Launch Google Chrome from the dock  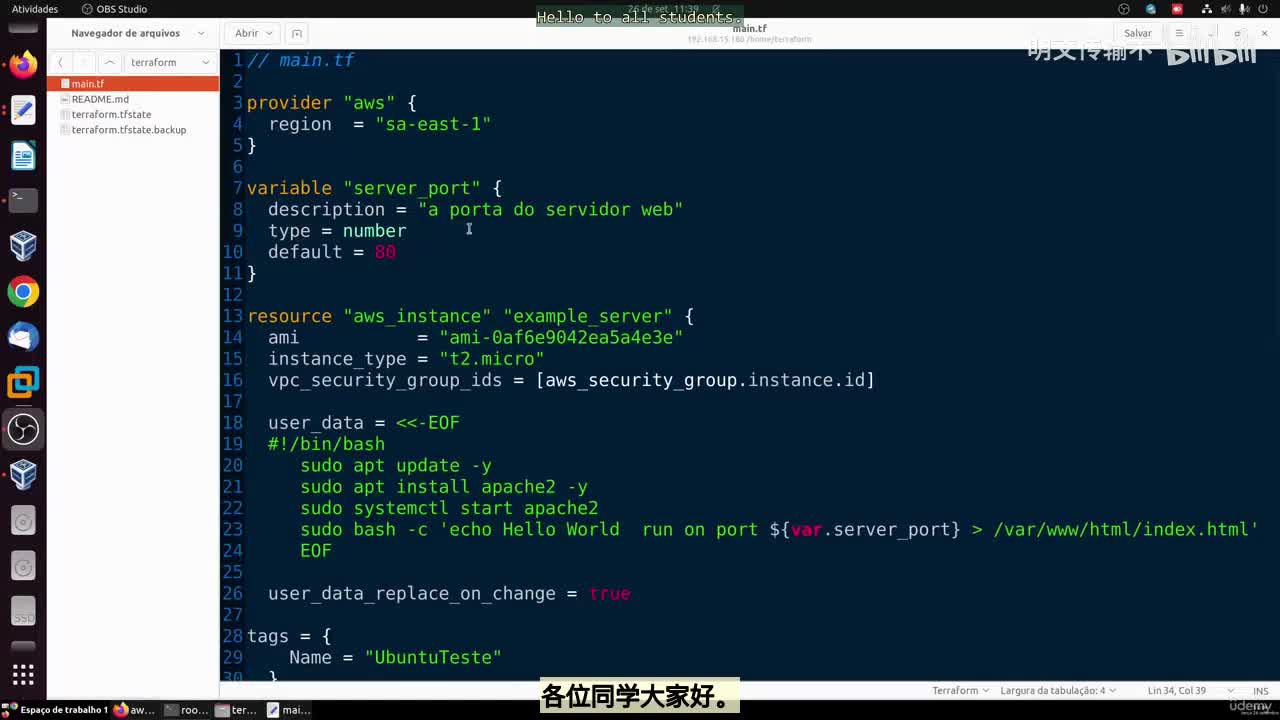tap(23, 292)
